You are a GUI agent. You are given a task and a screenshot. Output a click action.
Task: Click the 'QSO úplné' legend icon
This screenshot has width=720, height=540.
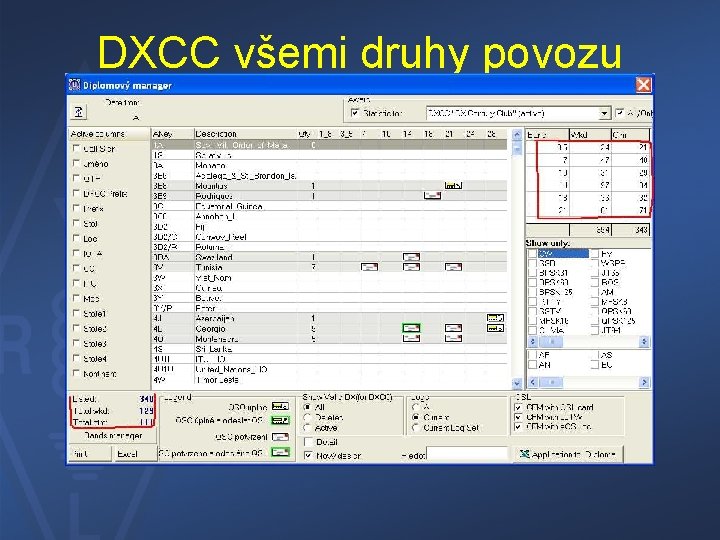(x=280, y=406)
